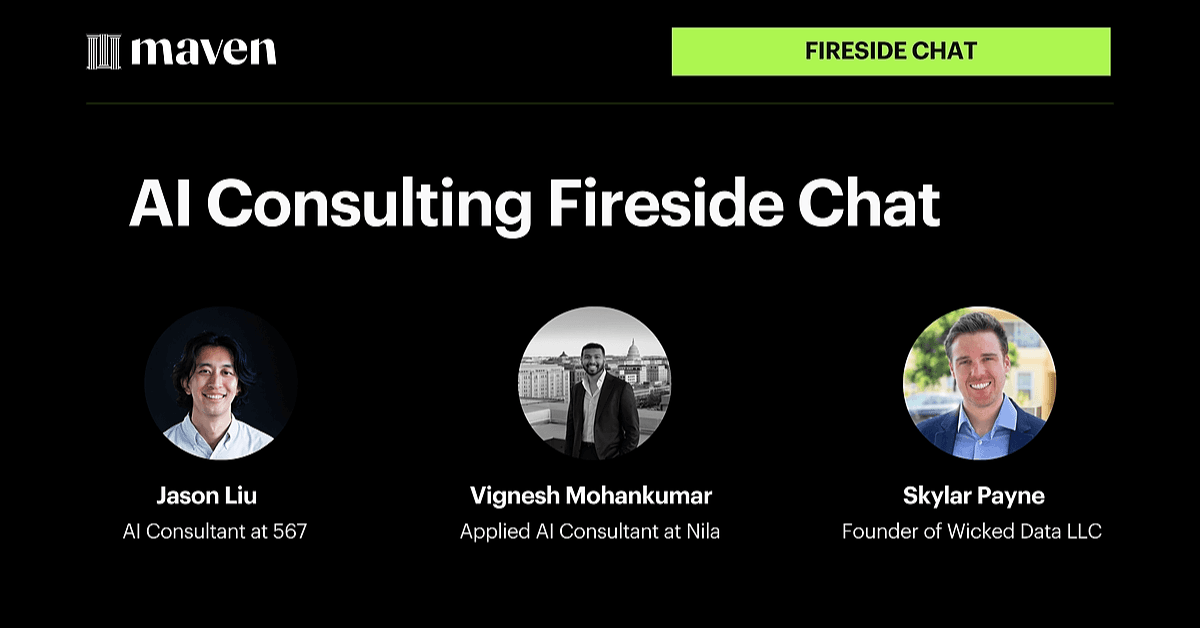Open Jason Liu's profile photo
1200x628 pixels.
221,383
